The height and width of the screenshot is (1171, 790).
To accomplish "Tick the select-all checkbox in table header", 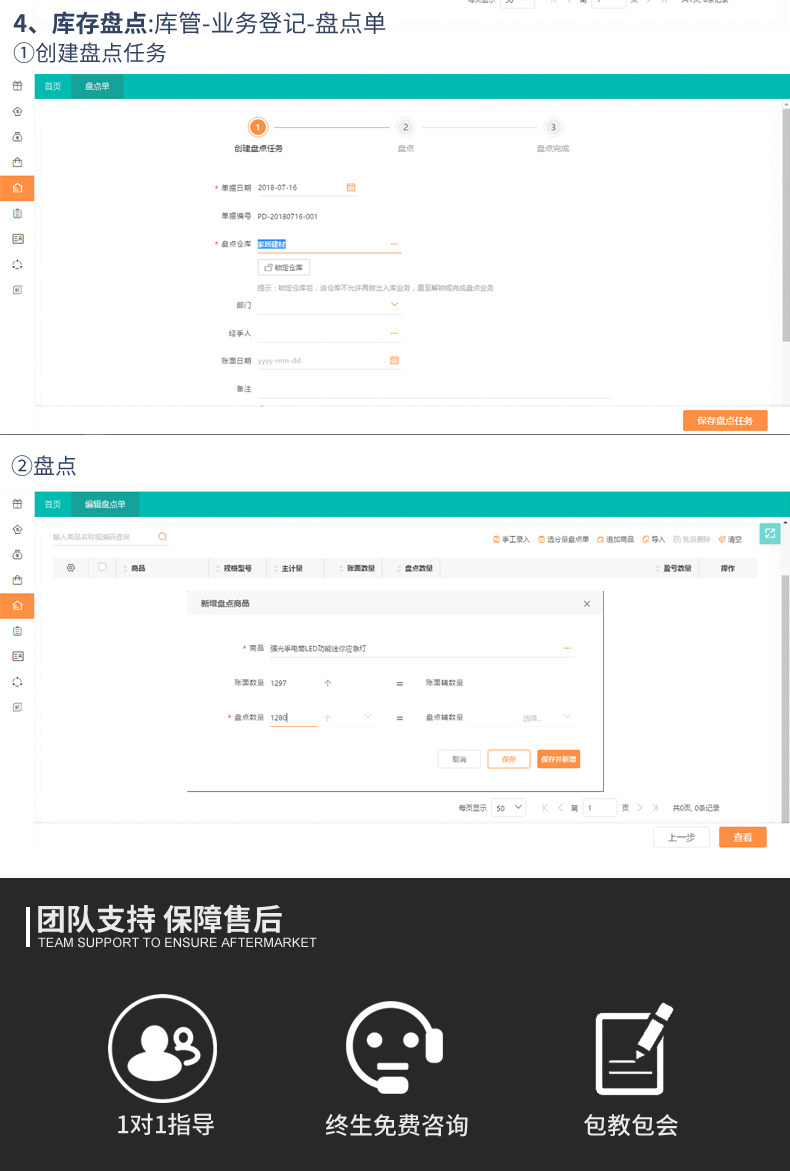I will click(102, 567).
